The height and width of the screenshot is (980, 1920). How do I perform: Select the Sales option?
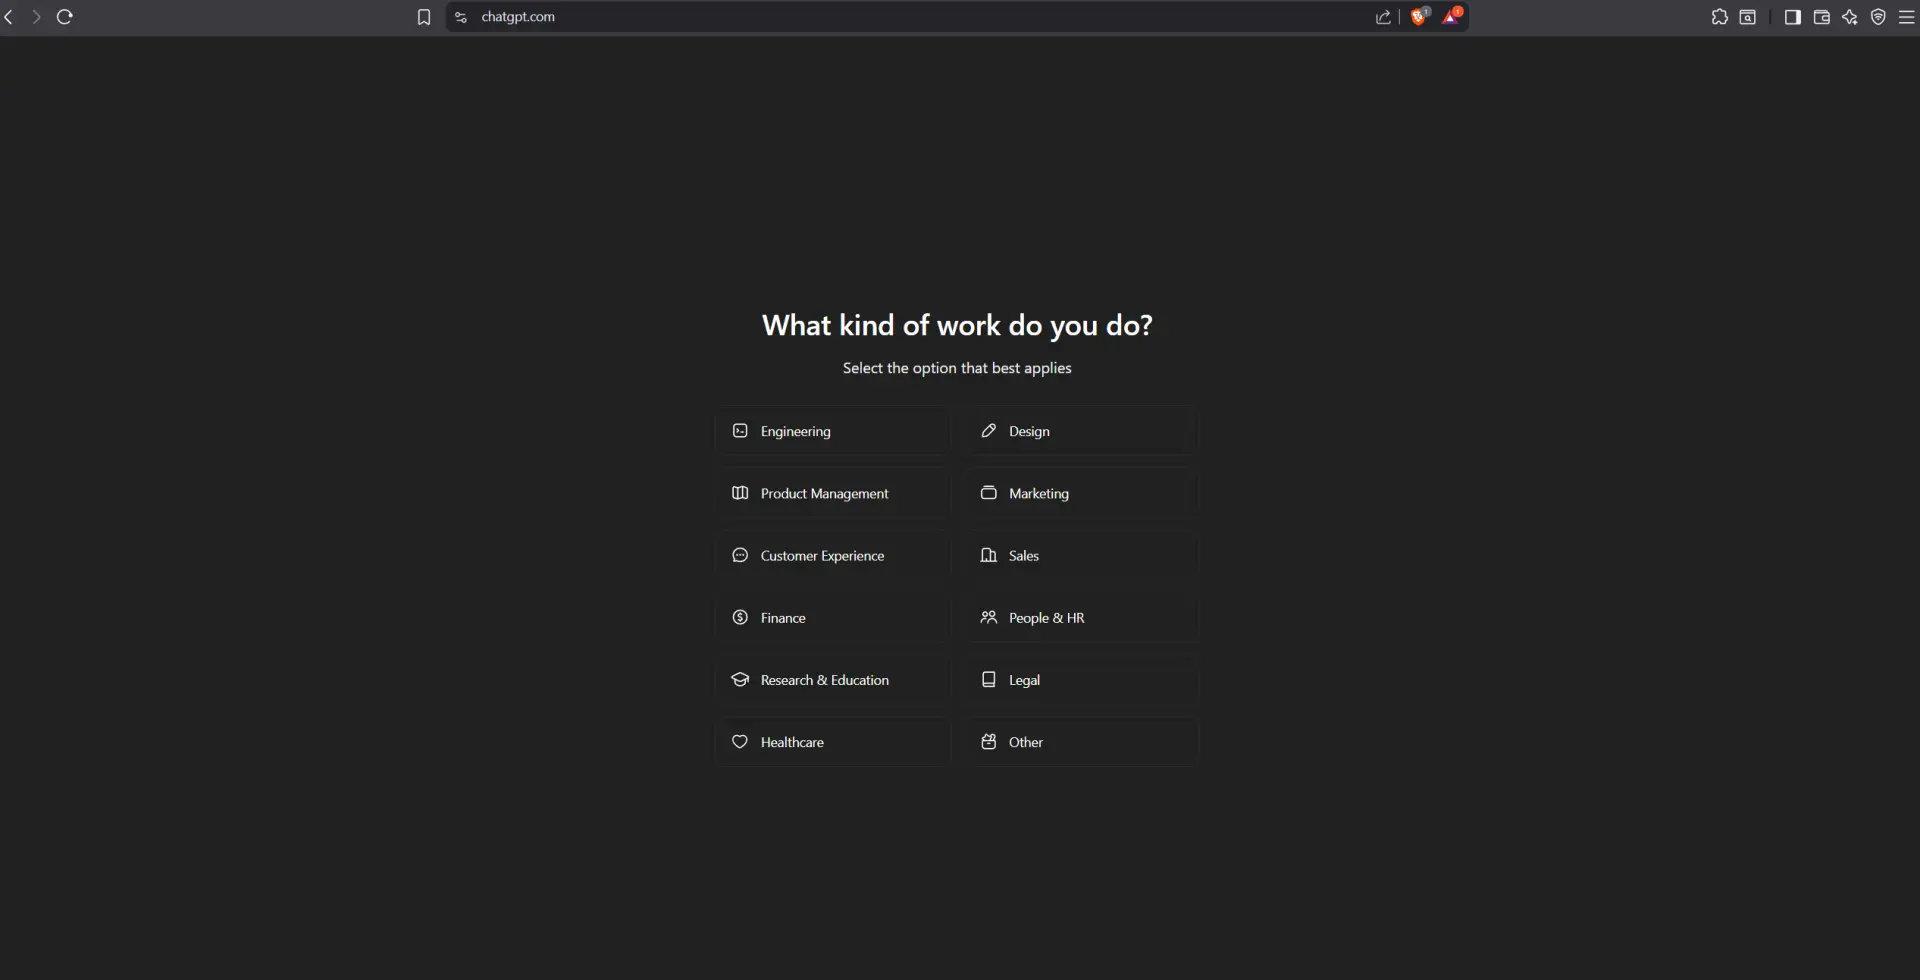pyautogui.click(x=1081, y=555)
